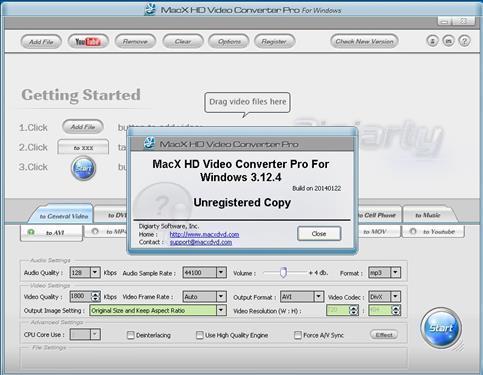483x375 pixels.
Task: Switch to the 'to Cell Phone' tab
Action: click(x=378, y=215)
